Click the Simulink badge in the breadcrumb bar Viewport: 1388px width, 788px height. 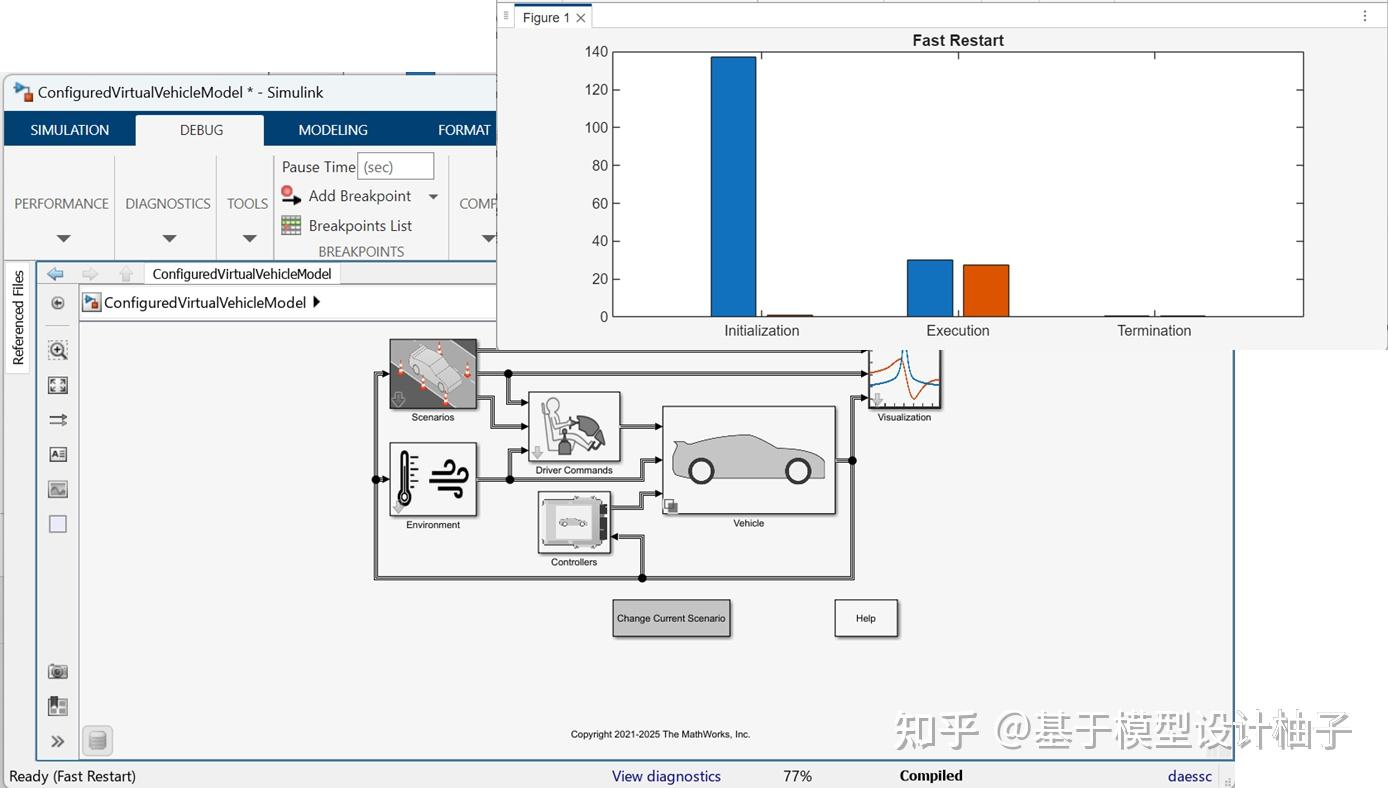click(x=90, y=302)
